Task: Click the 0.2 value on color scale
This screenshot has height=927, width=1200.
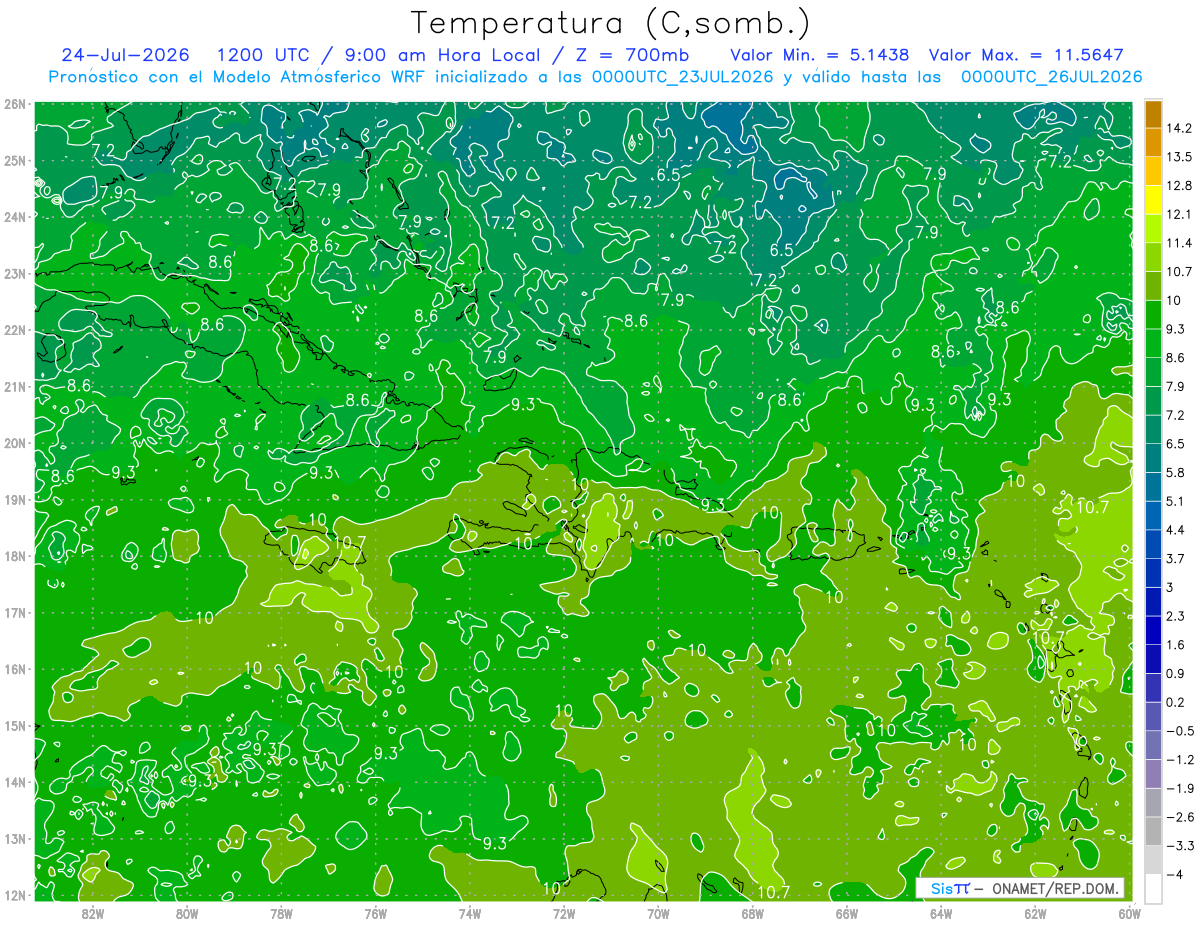Action: point(1175,702)
